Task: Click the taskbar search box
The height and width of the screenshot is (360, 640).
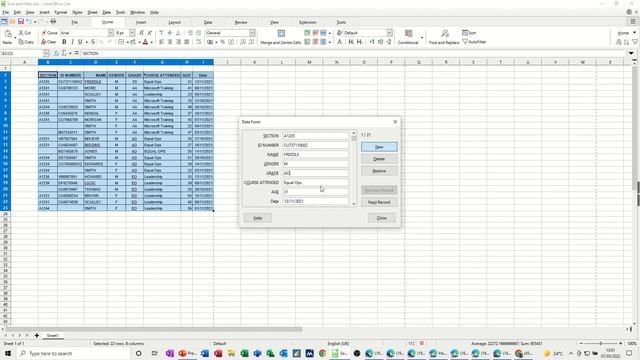Action: [73, 353]
